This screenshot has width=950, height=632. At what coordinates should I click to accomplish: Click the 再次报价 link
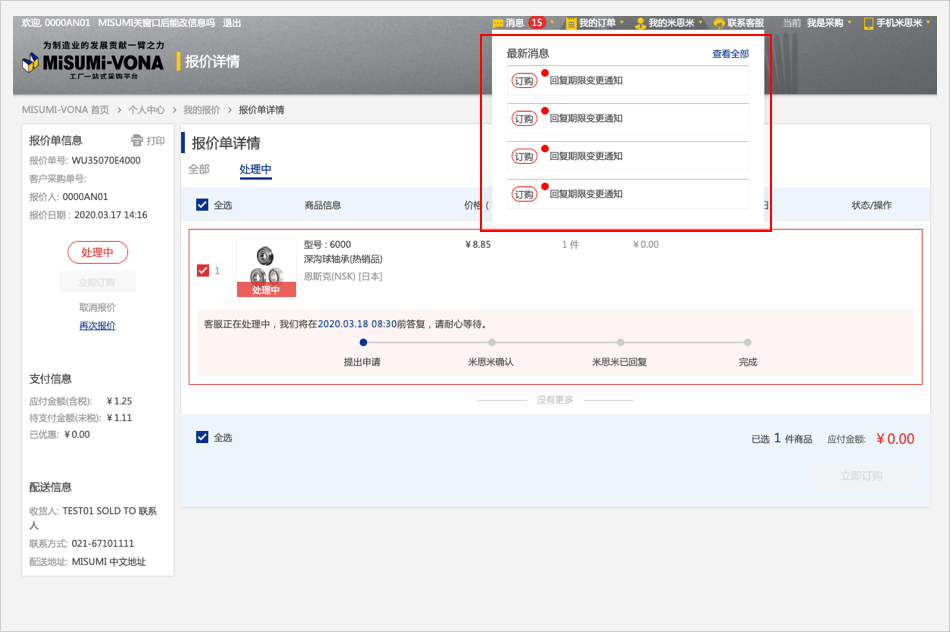[97, 326]
